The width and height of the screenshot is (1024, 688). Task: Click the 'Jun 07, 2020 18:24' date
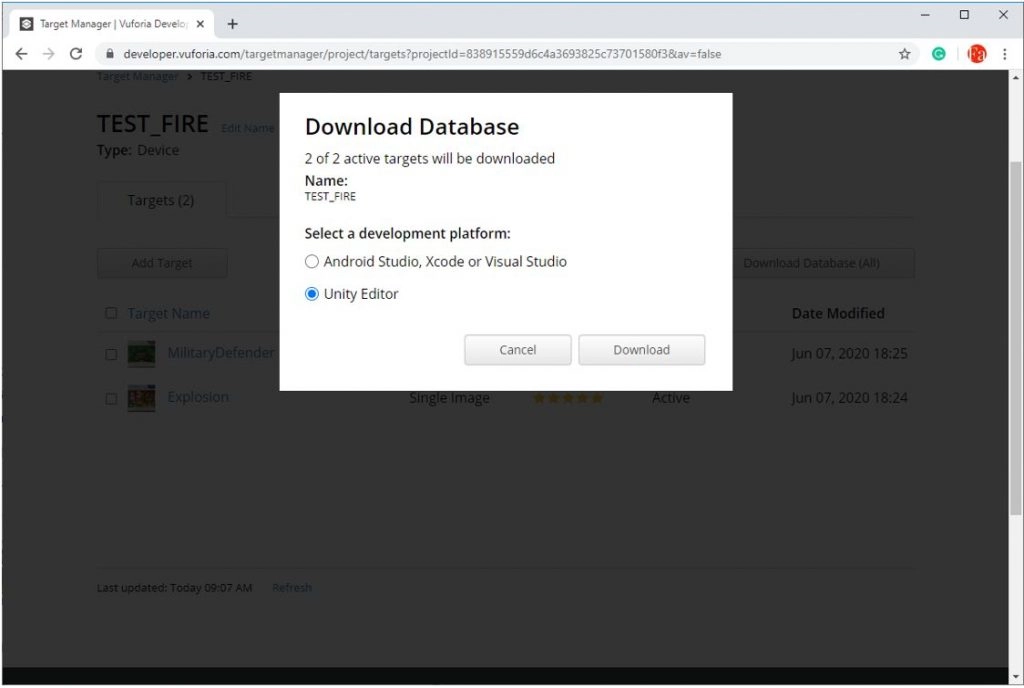[849, 398]
